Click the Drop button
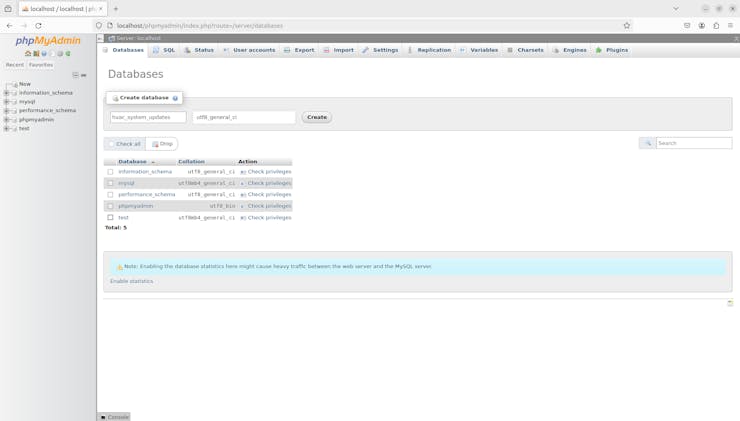 (x=162, y=144)
